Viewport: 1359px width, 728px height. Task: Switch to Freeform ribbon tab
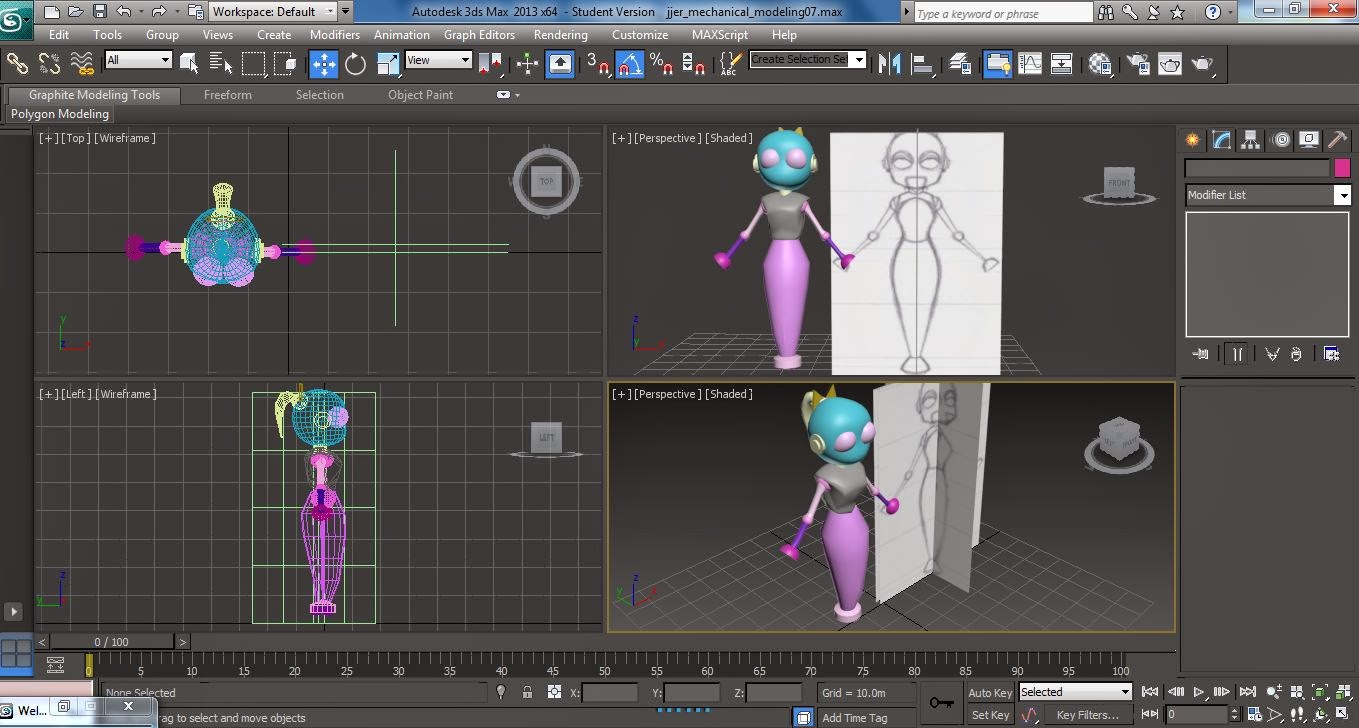(228, 95)
